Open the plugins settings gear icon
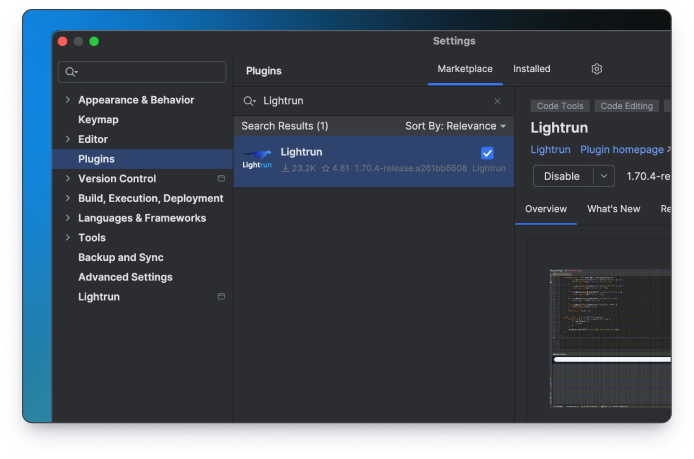Screen dimensions: 694x459 pyautogui.click(x=597, y=69)
